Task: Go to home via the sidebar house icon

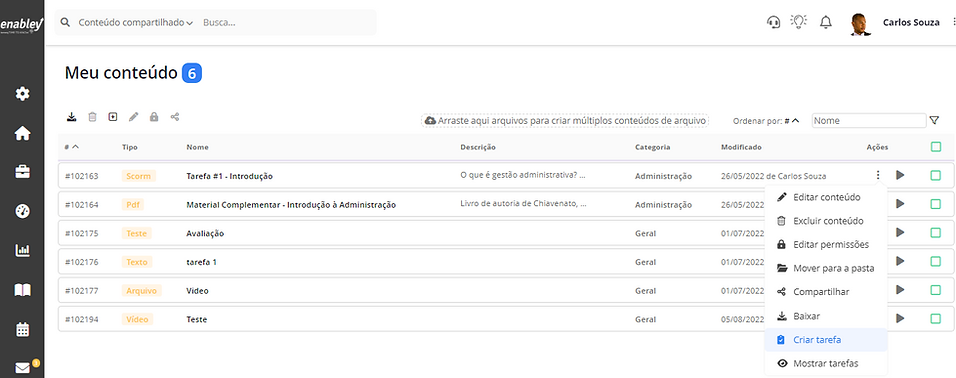Action: [x=22, y=133]
